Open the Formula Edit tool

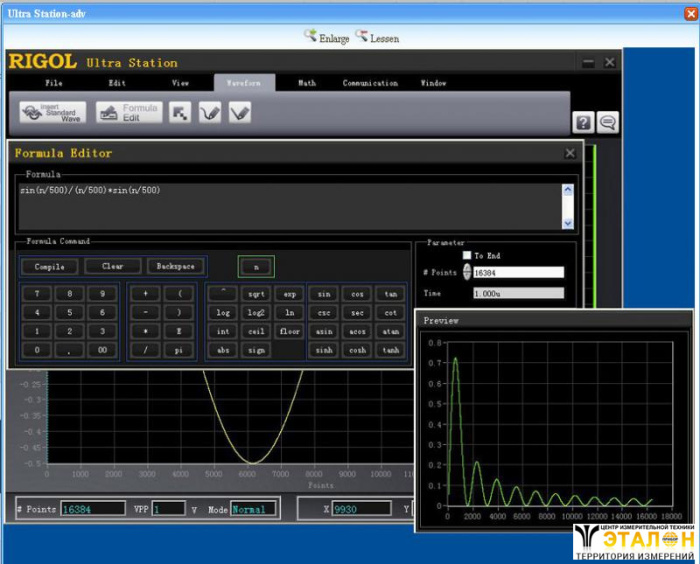coord(129,113)
